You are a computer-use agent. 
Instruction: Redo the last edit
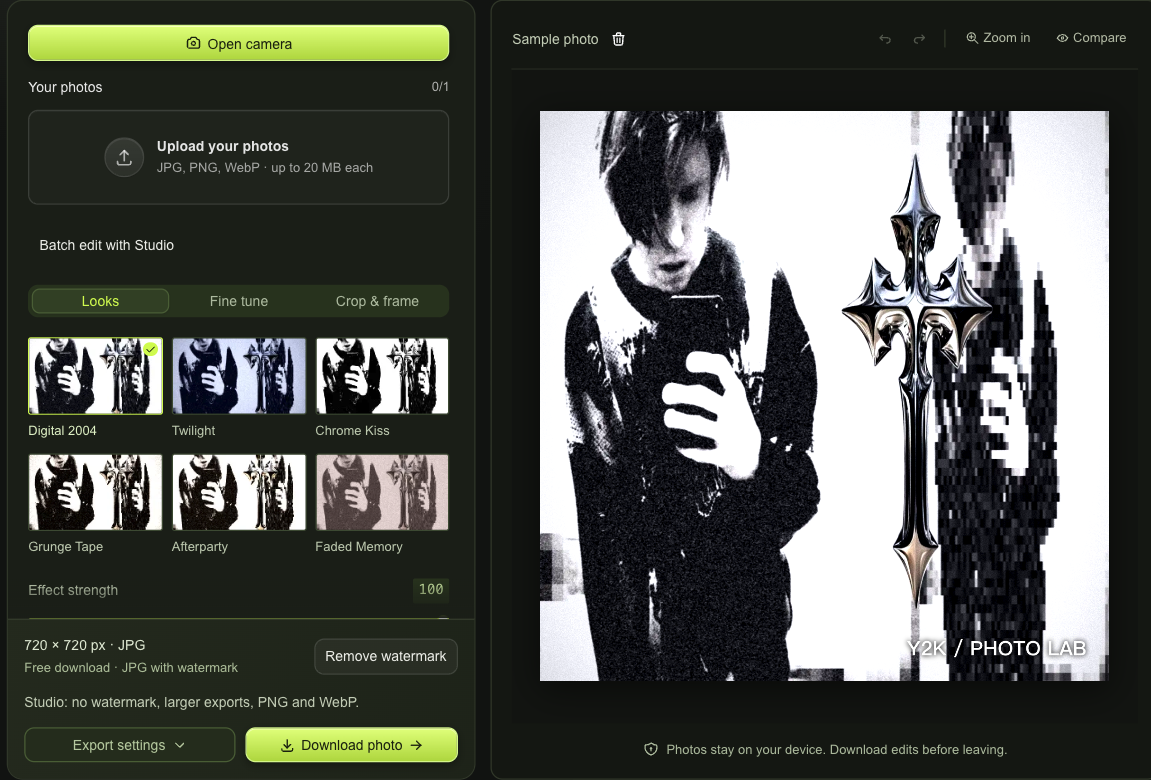(919, 39)
